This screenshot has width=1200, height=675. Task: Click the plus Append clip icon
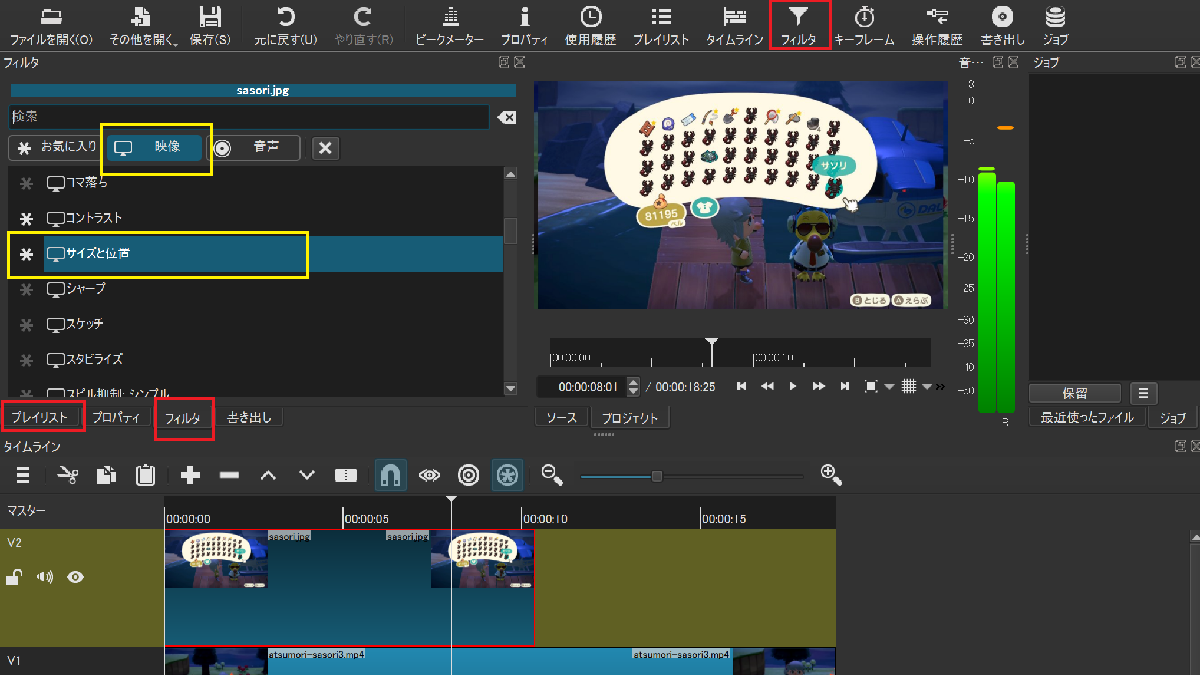(191, 475)
